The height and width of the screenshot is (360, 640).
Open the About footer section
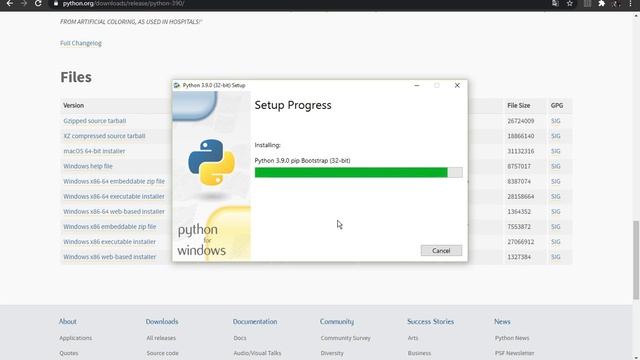[x=68, y=322]
